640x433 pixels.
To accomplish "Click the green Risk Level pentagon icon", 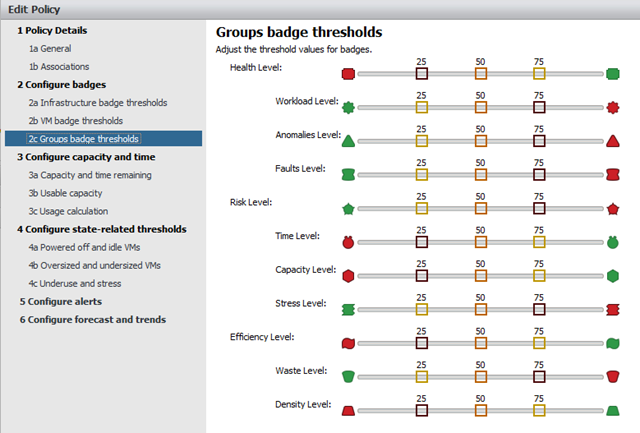I will [348, 208].
